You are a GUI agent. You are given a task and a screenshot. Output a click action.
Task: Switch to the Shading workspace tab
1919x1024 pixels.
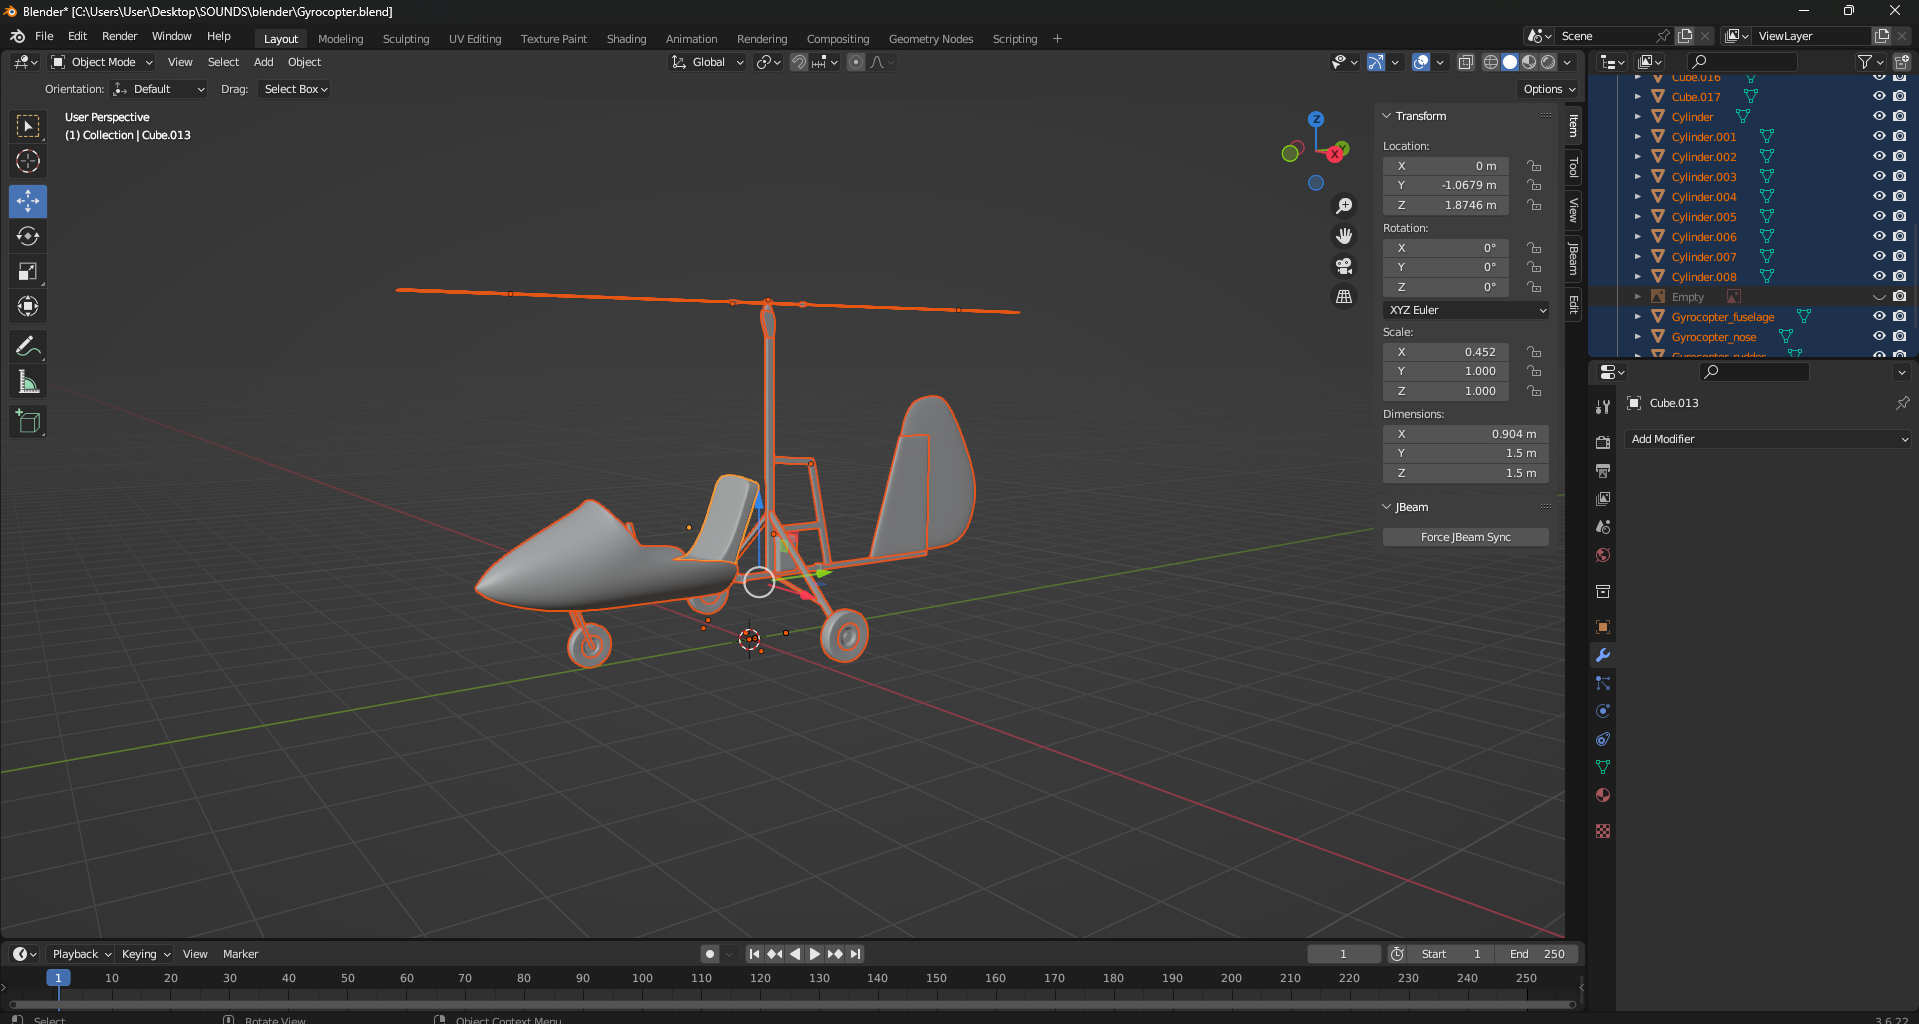[x=626, y=39]
